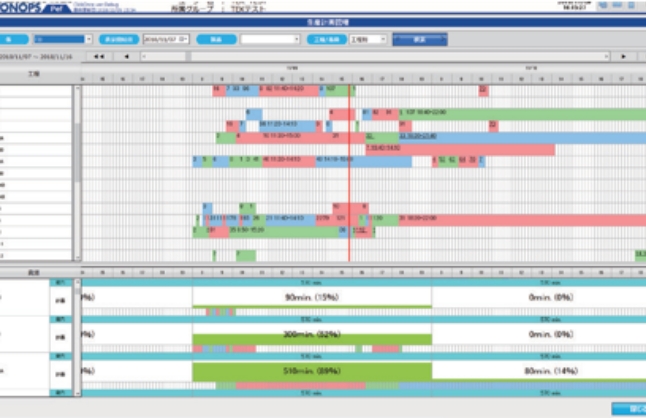Click the third blue label button after date
This screenshot has height=418, width=646.
pos(217,39)
